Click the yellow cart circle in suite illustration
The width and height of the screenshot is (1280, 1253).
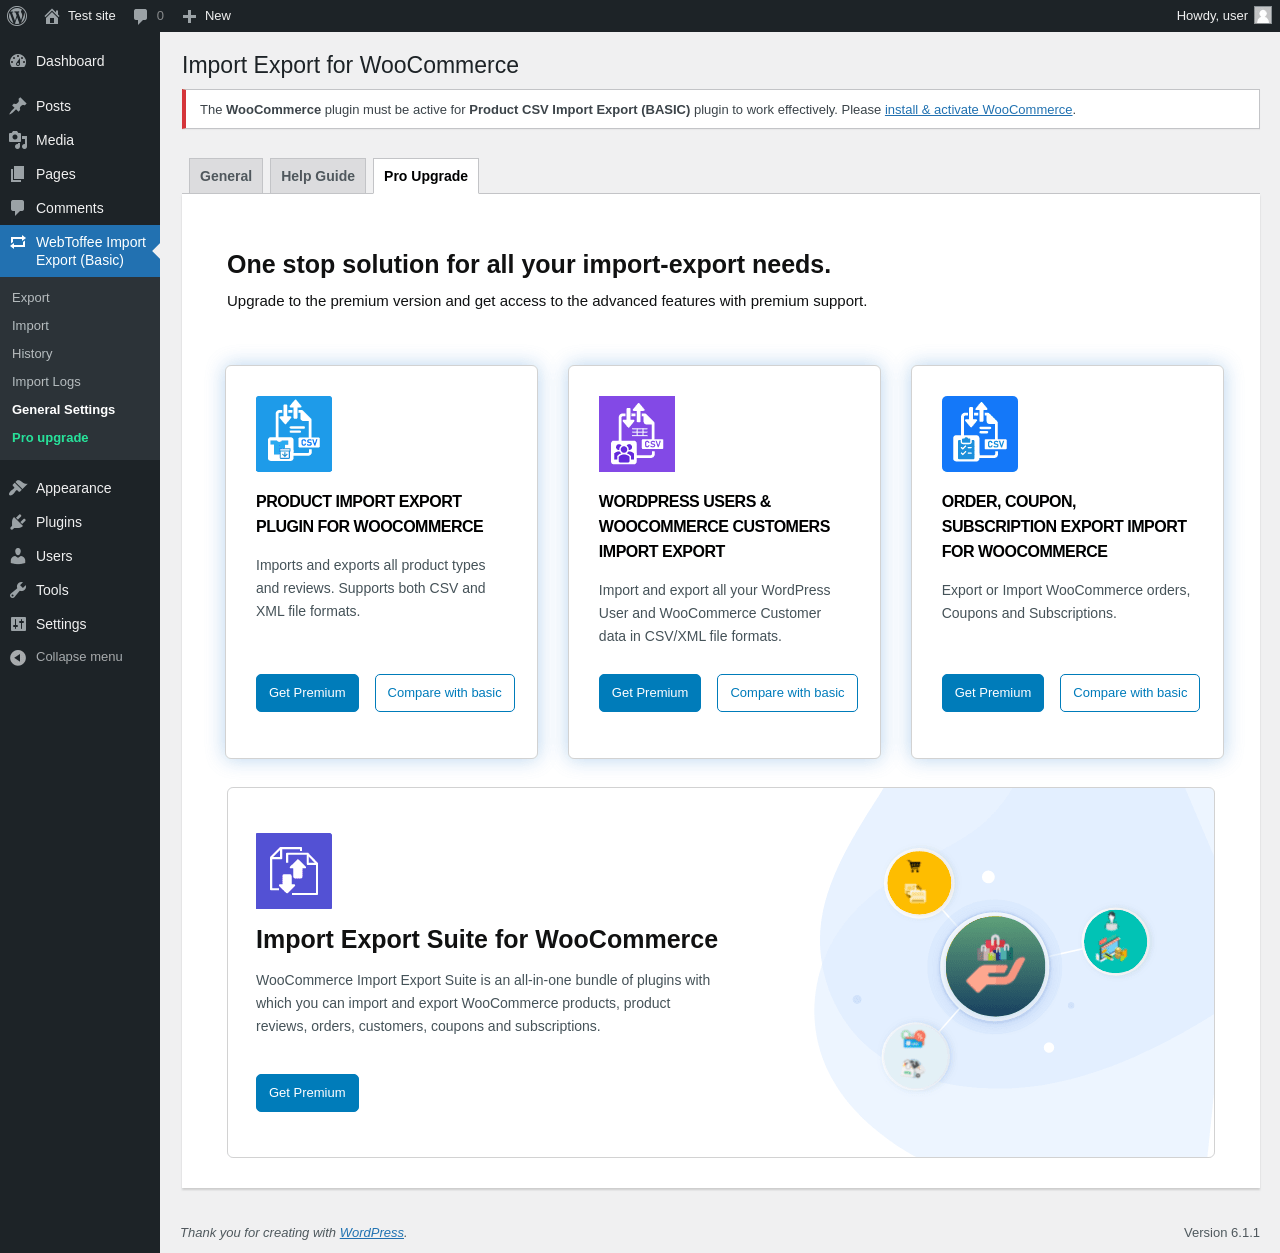(x=919, y=883)
